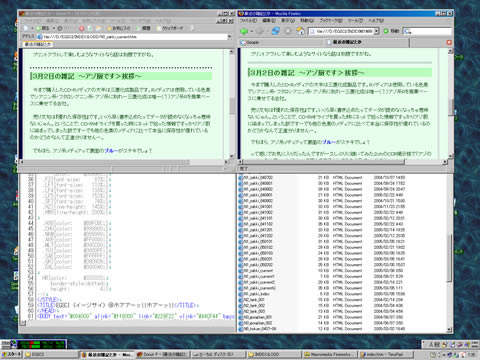Image resolution: width=480 pixels, height=360 pixels.
Task: Click the file list's vertical scrollbar thumb
Action: pos(449,257)
